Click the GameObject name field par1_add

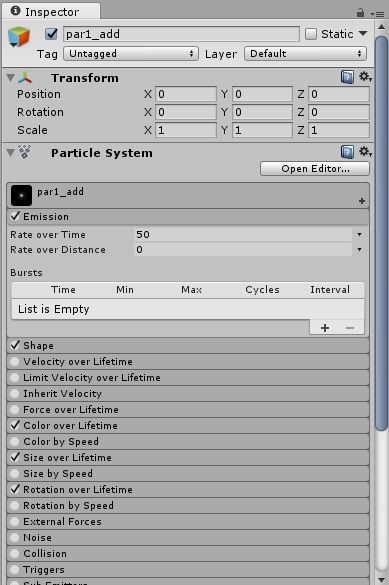tap(181, 34)
